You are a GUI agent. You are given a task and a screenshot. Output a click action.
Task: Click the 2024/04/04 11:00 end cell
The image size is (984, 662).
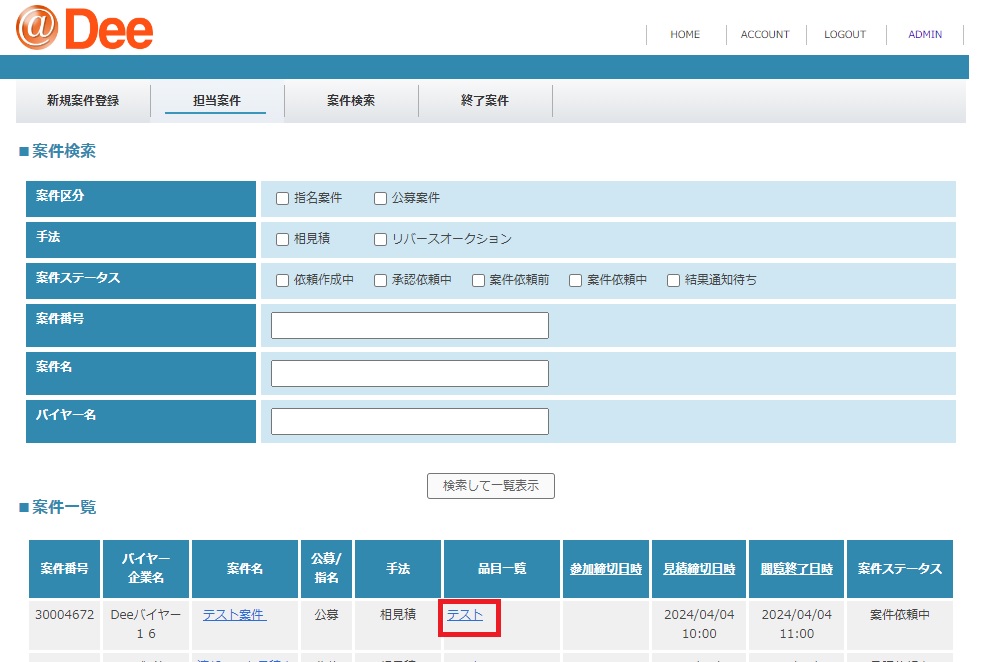[796, 624]
